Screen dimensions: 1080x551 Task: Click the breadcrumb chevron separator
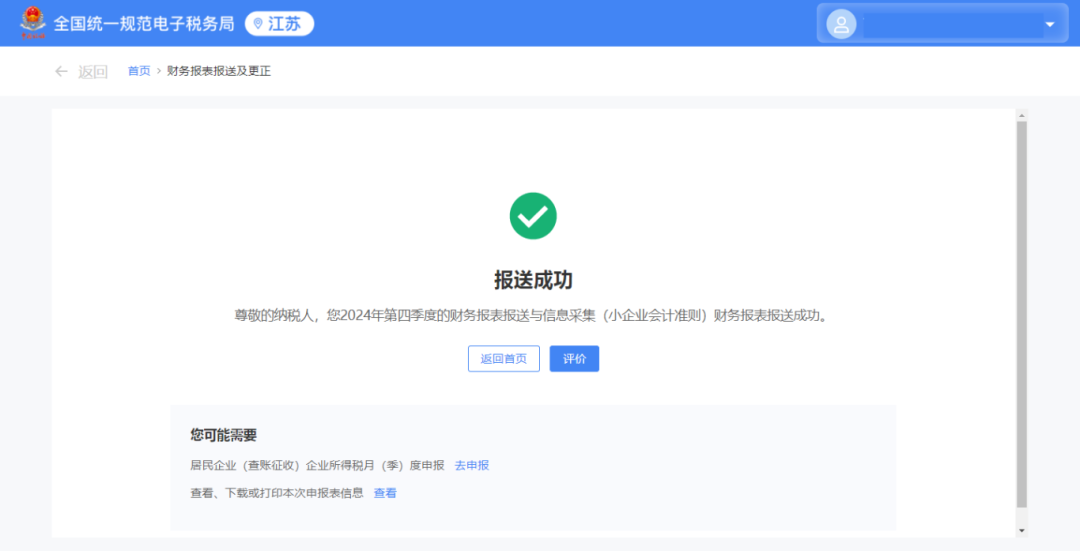tap(158, 71)
